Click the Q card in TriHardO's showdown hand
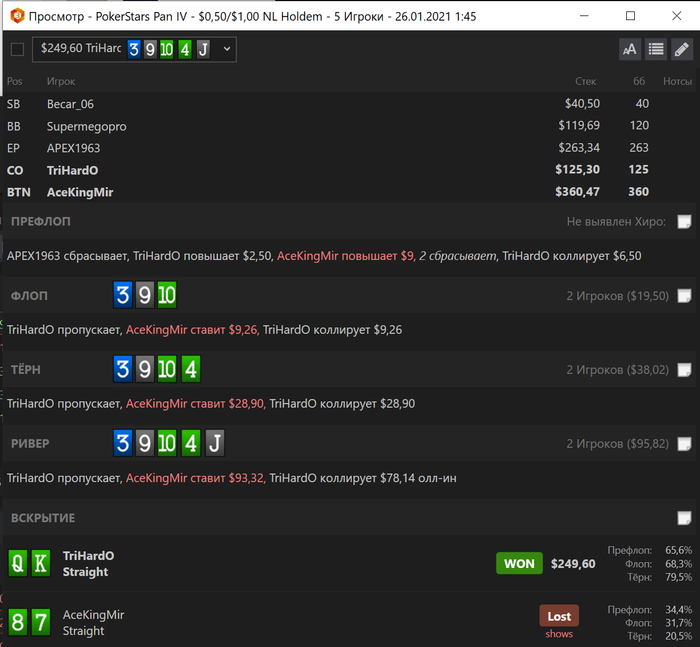This screenshot has width=700, height=647. pos(18,564)
